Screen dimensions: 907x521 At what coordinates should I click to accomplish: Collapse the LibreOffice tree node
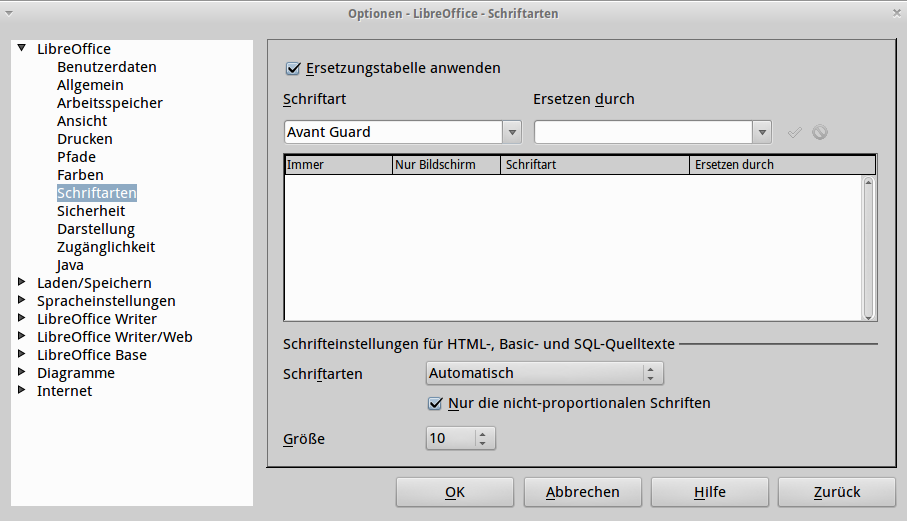point(23,48)
